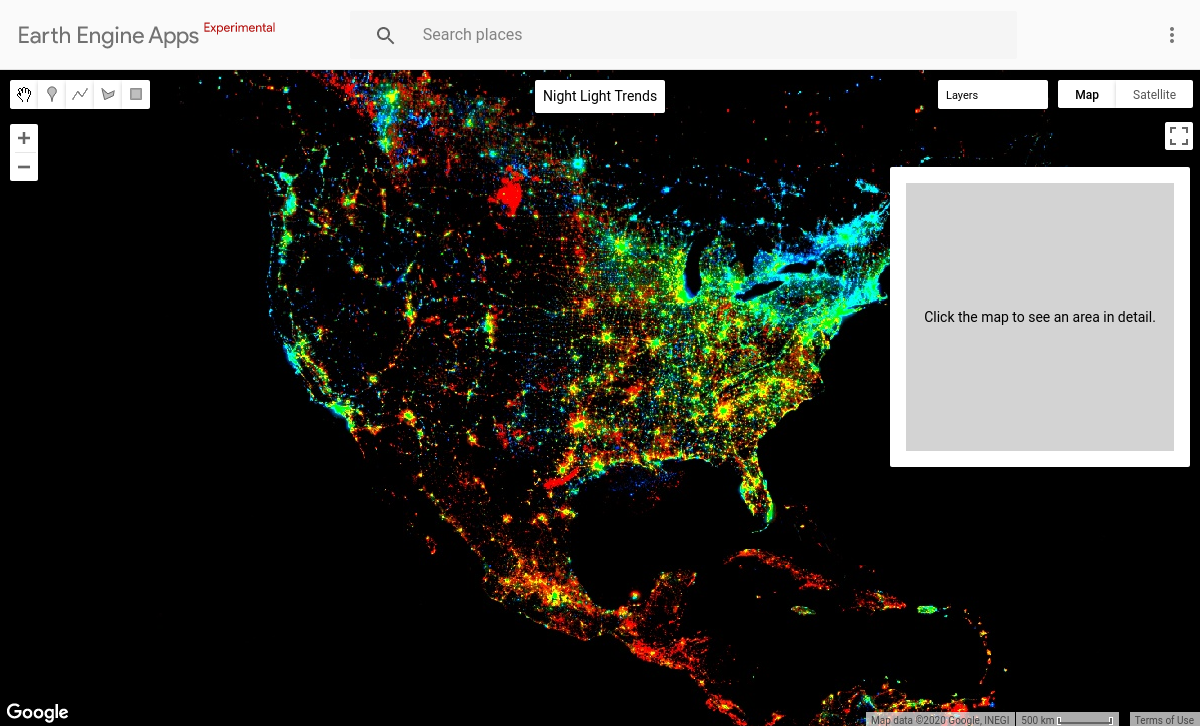Viewport: 1200px width, 726px height.
Task: Select the rectangle drawing tool
Action: click(x=136, y=94)
